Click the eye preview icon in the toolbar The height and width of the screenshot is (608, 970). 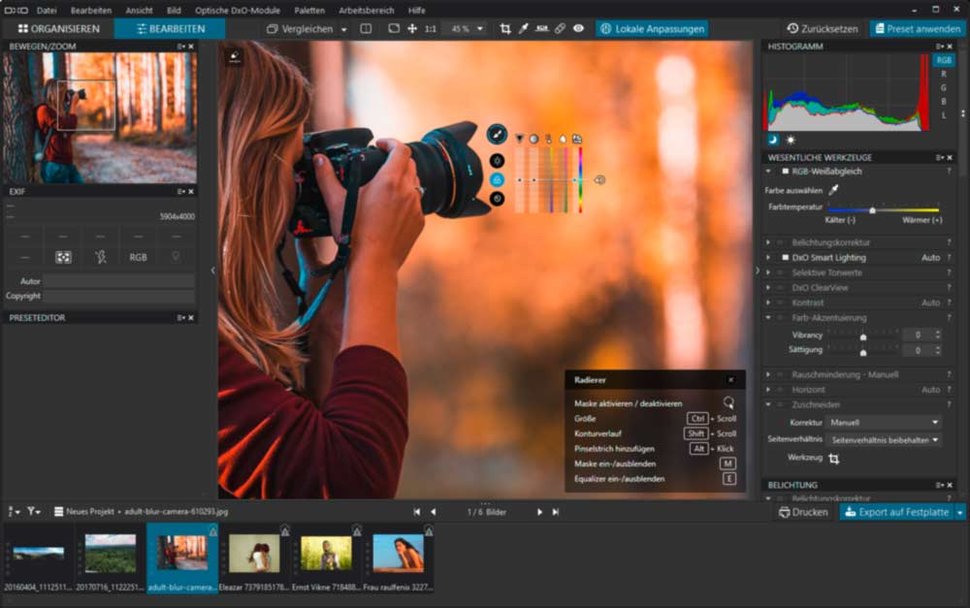point(578,29)
